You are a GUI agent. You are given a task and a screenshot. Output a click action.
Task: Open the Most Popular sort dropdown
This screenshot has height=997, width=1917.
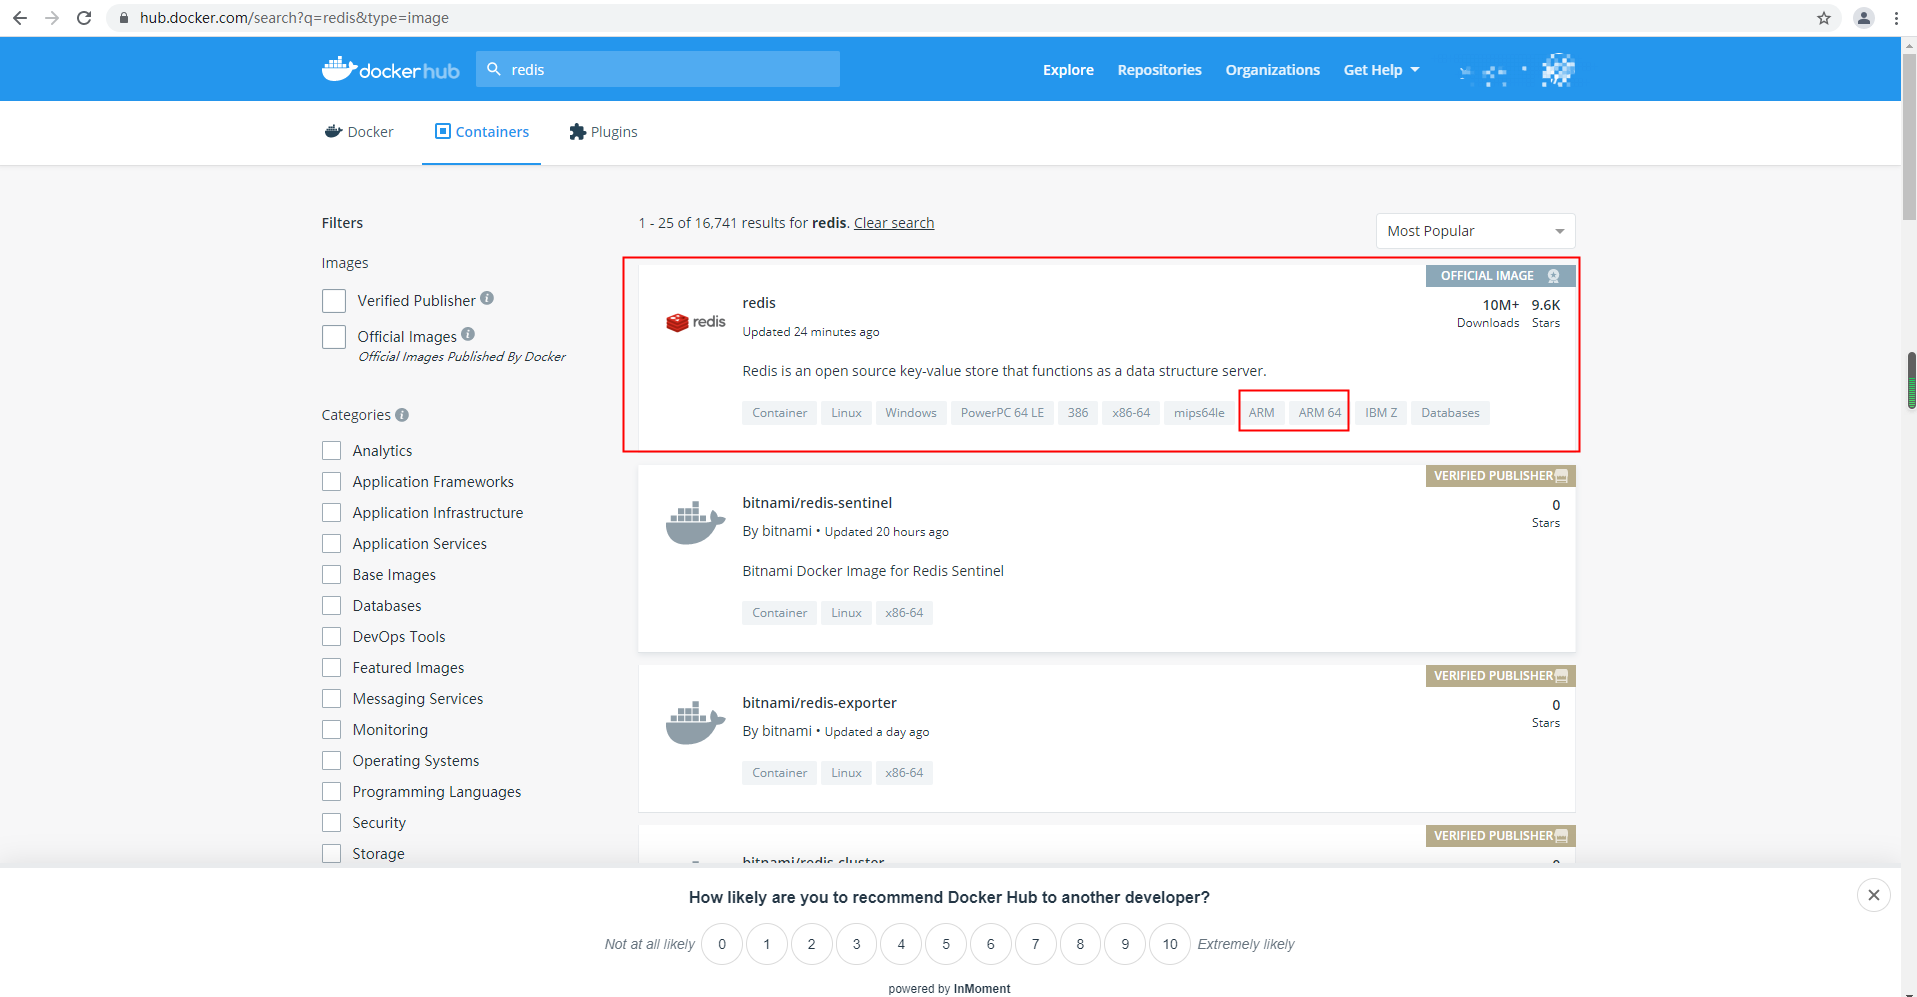(1476, 231)
